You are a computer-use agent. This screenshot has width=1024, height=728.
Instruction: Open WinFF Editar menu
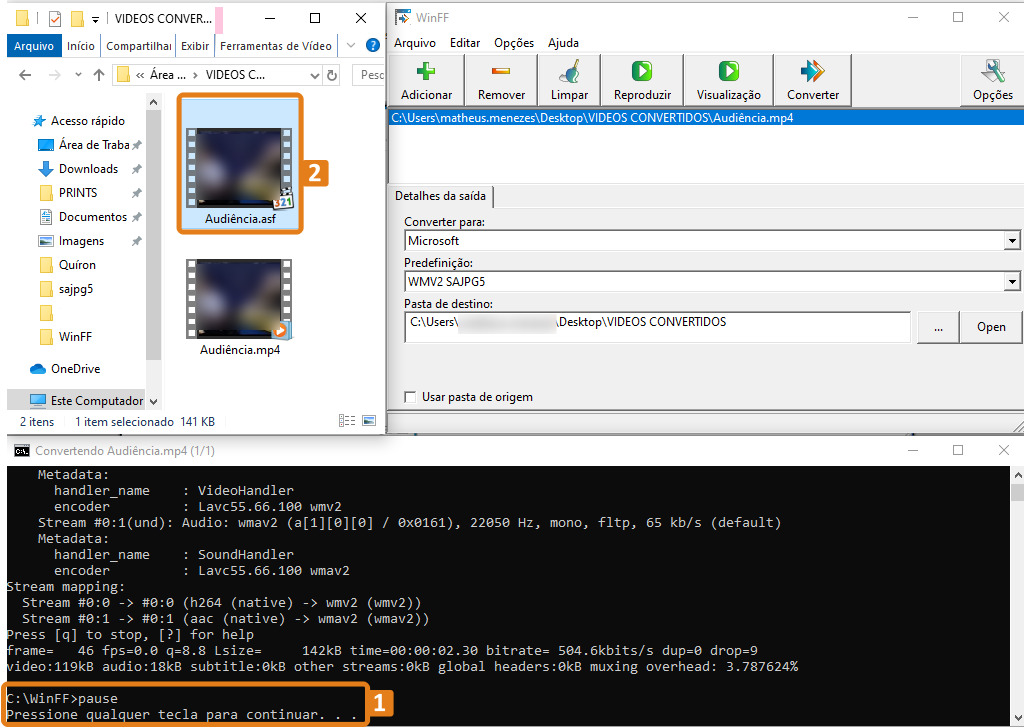tap(465, 42)
